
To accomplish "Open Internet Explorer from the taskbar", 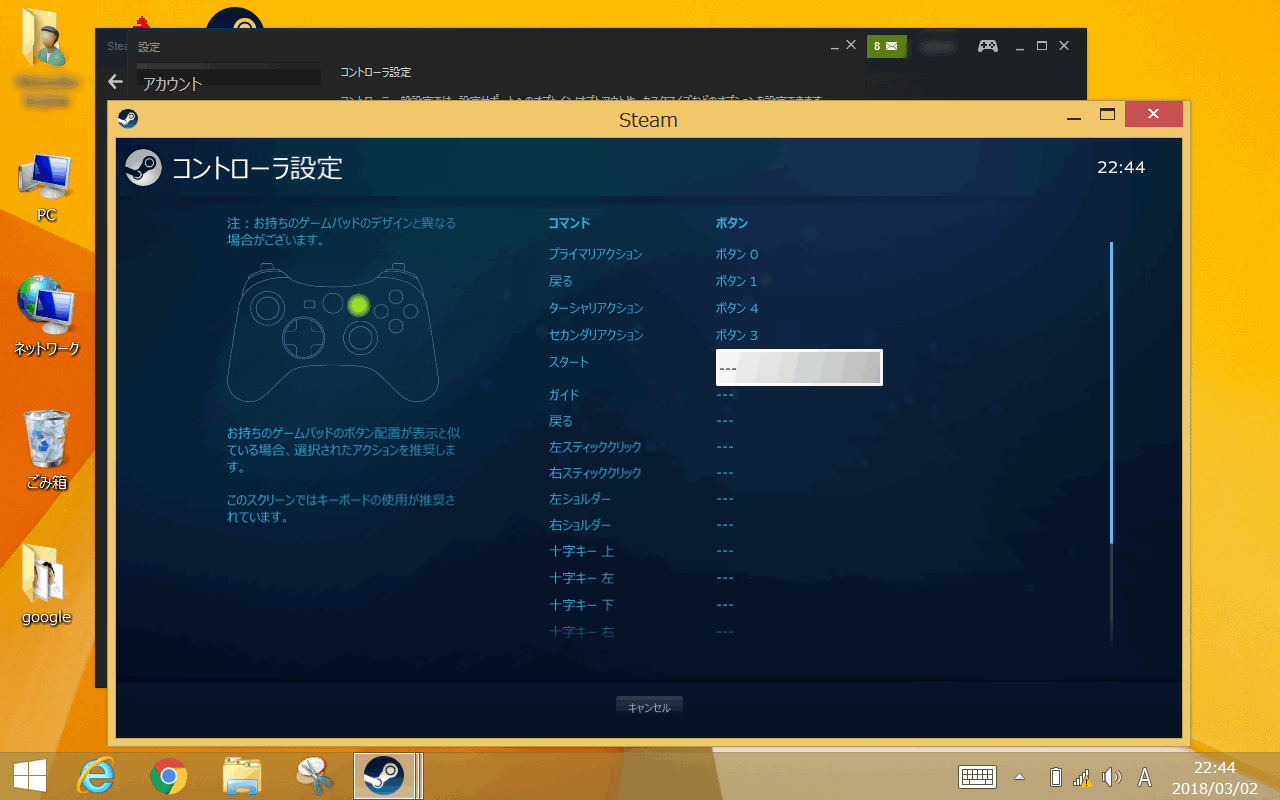I will pos(97,775).
